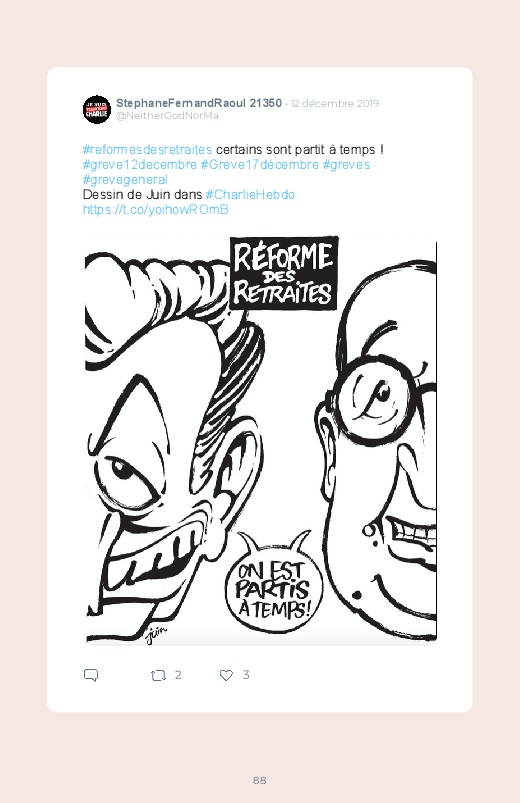
Task: Open the #greves hashtag
Action: [x=346, y=164]
